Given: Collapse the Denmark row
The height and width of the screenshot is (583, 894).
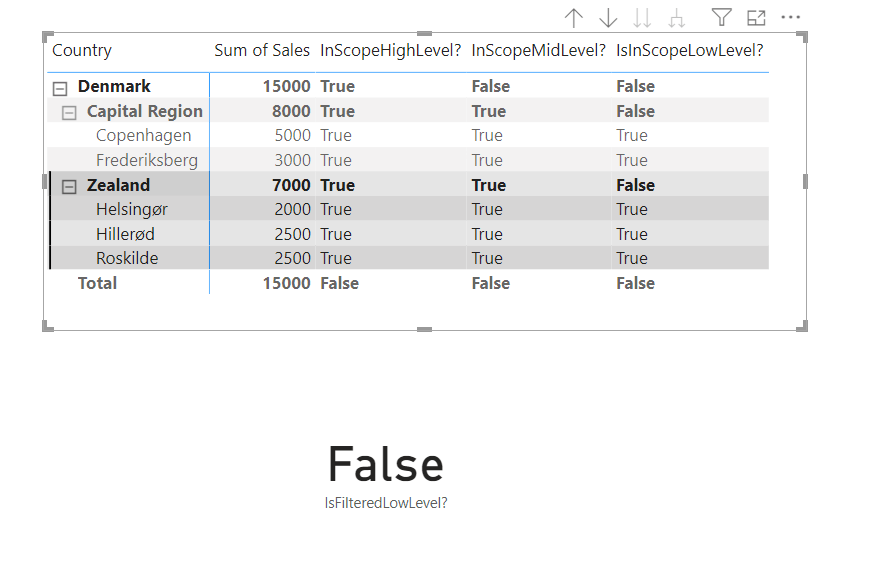Looking at the screenshot, I should click(x=60, y=88).
